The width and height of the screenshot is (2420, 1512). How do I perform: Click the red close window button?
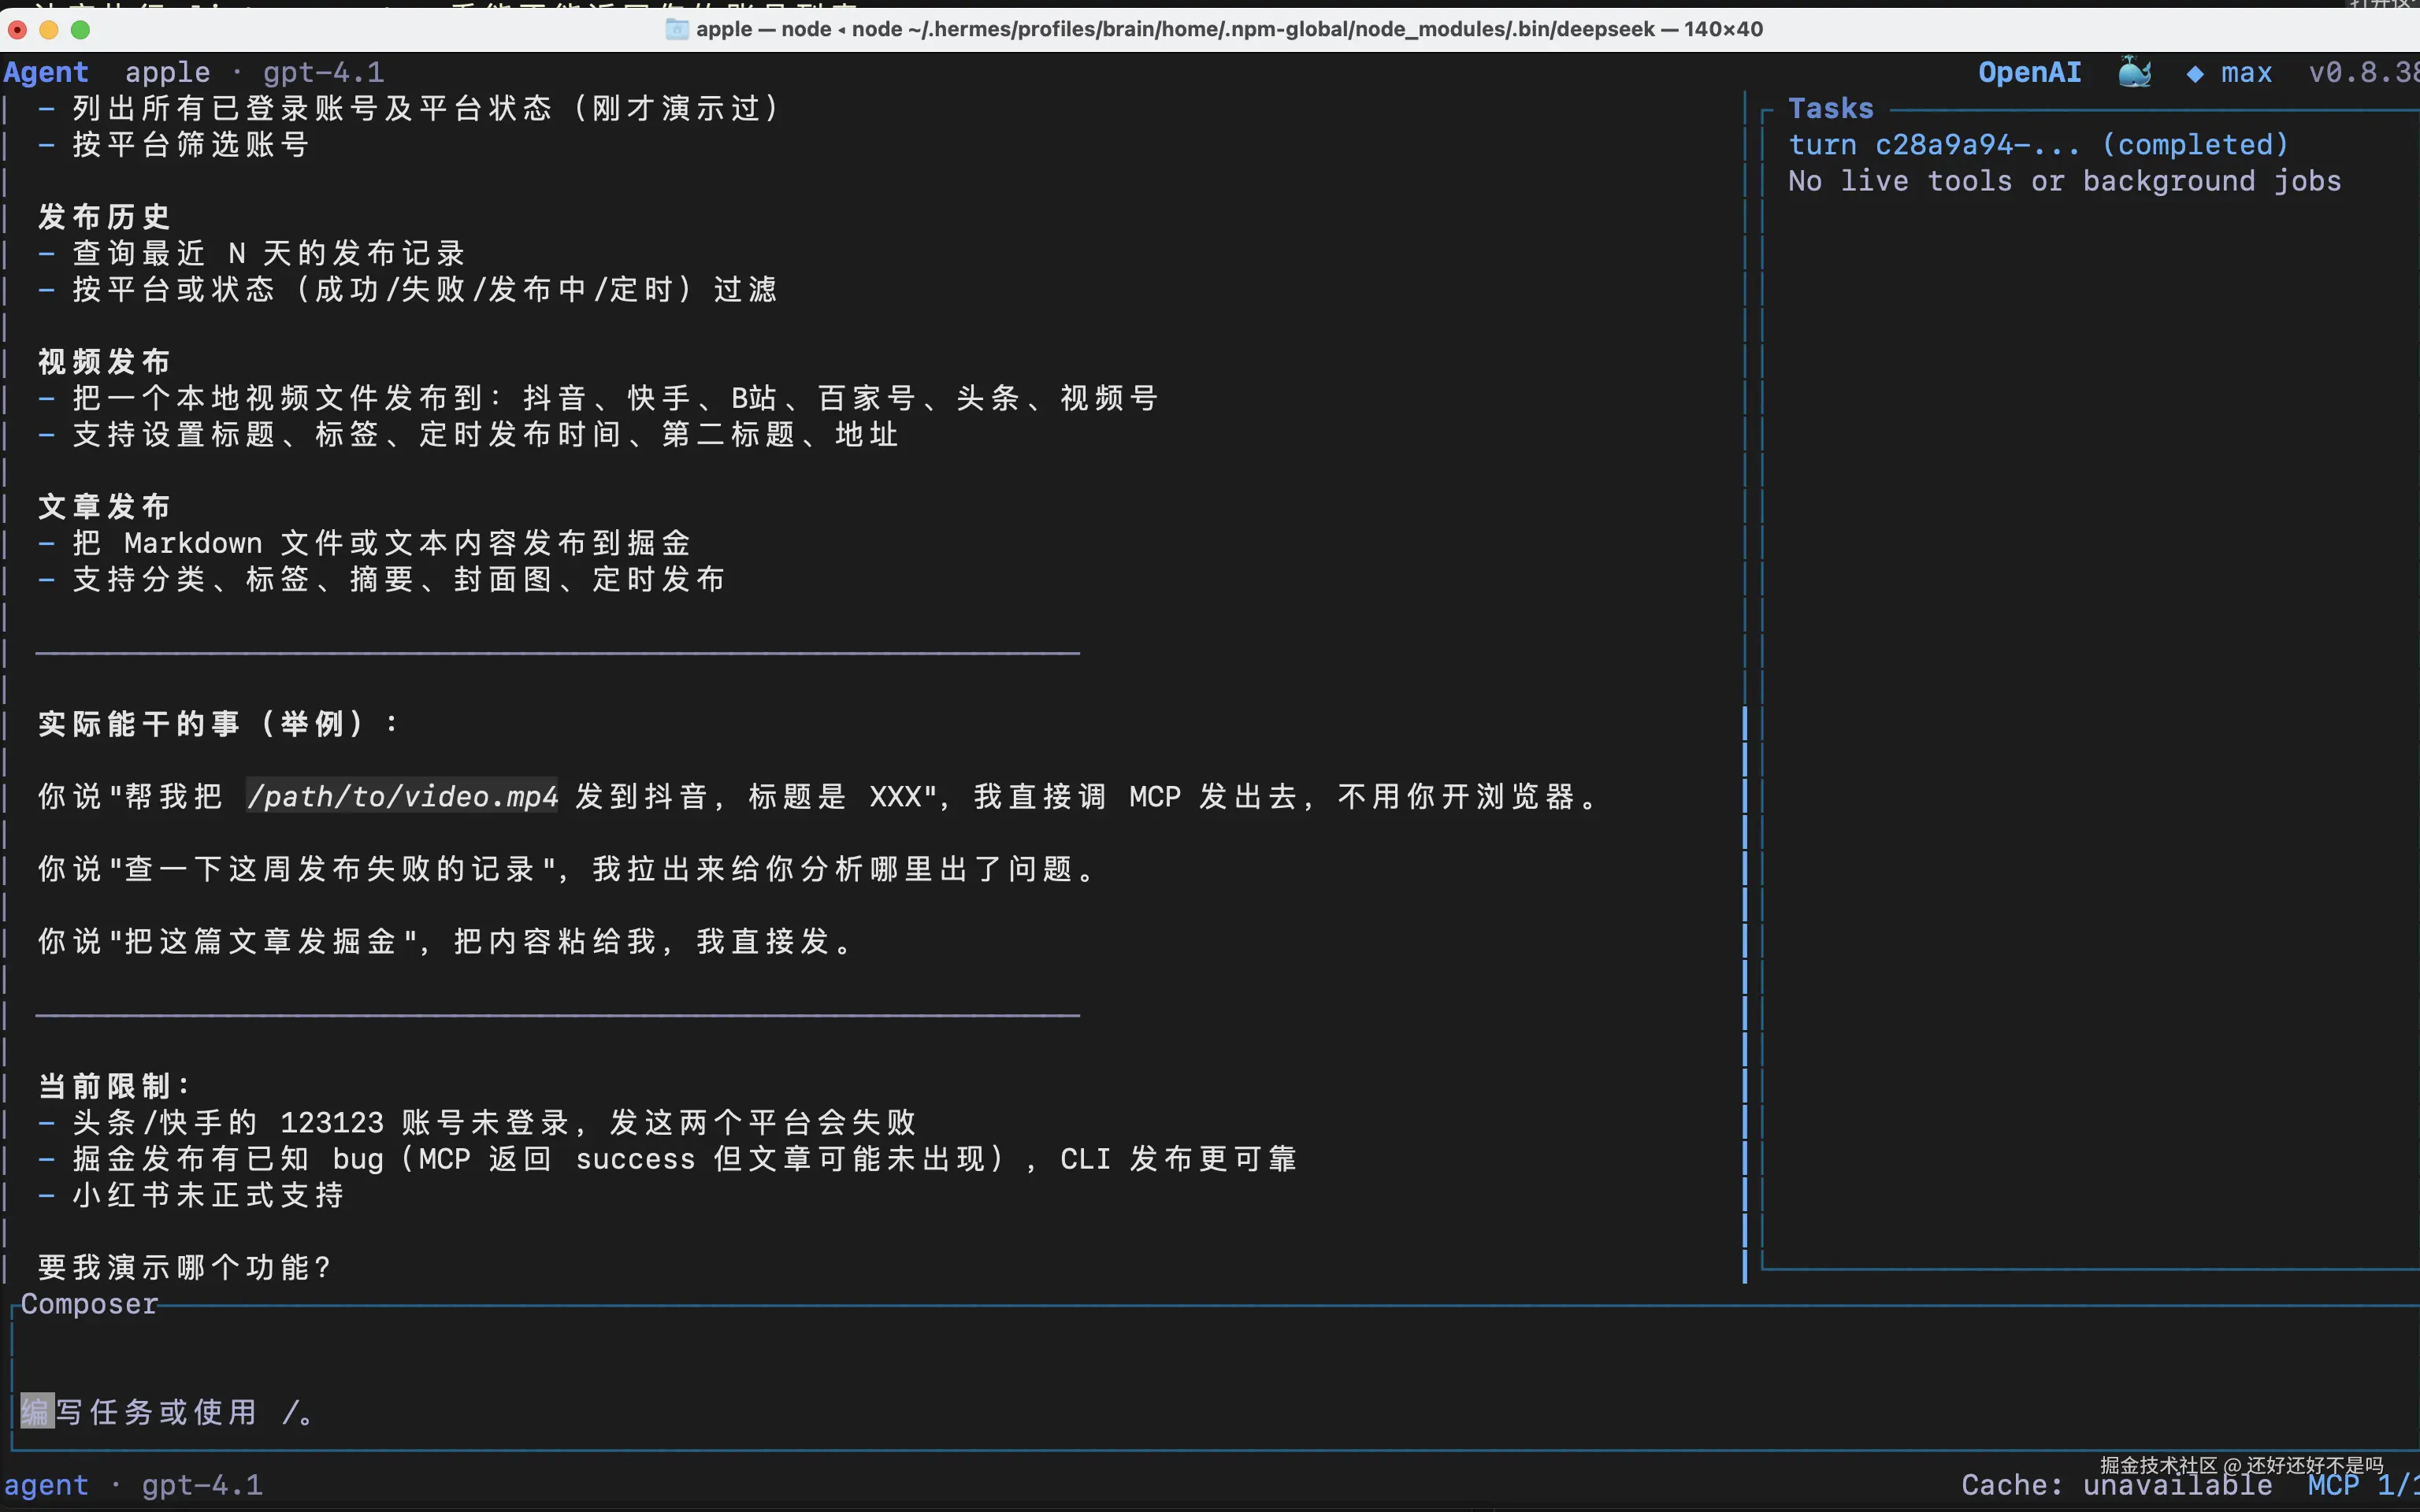click(x=16, y=30)
